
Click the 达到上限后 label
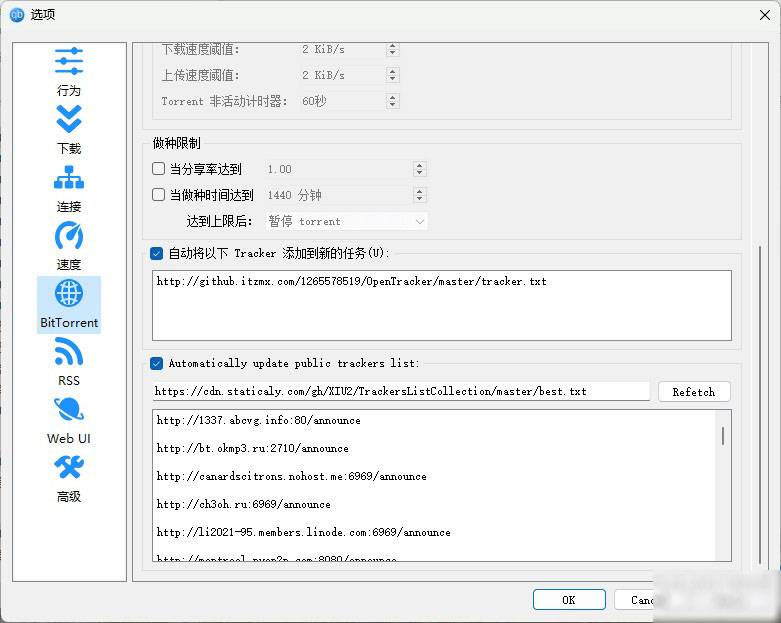[220, 221]
